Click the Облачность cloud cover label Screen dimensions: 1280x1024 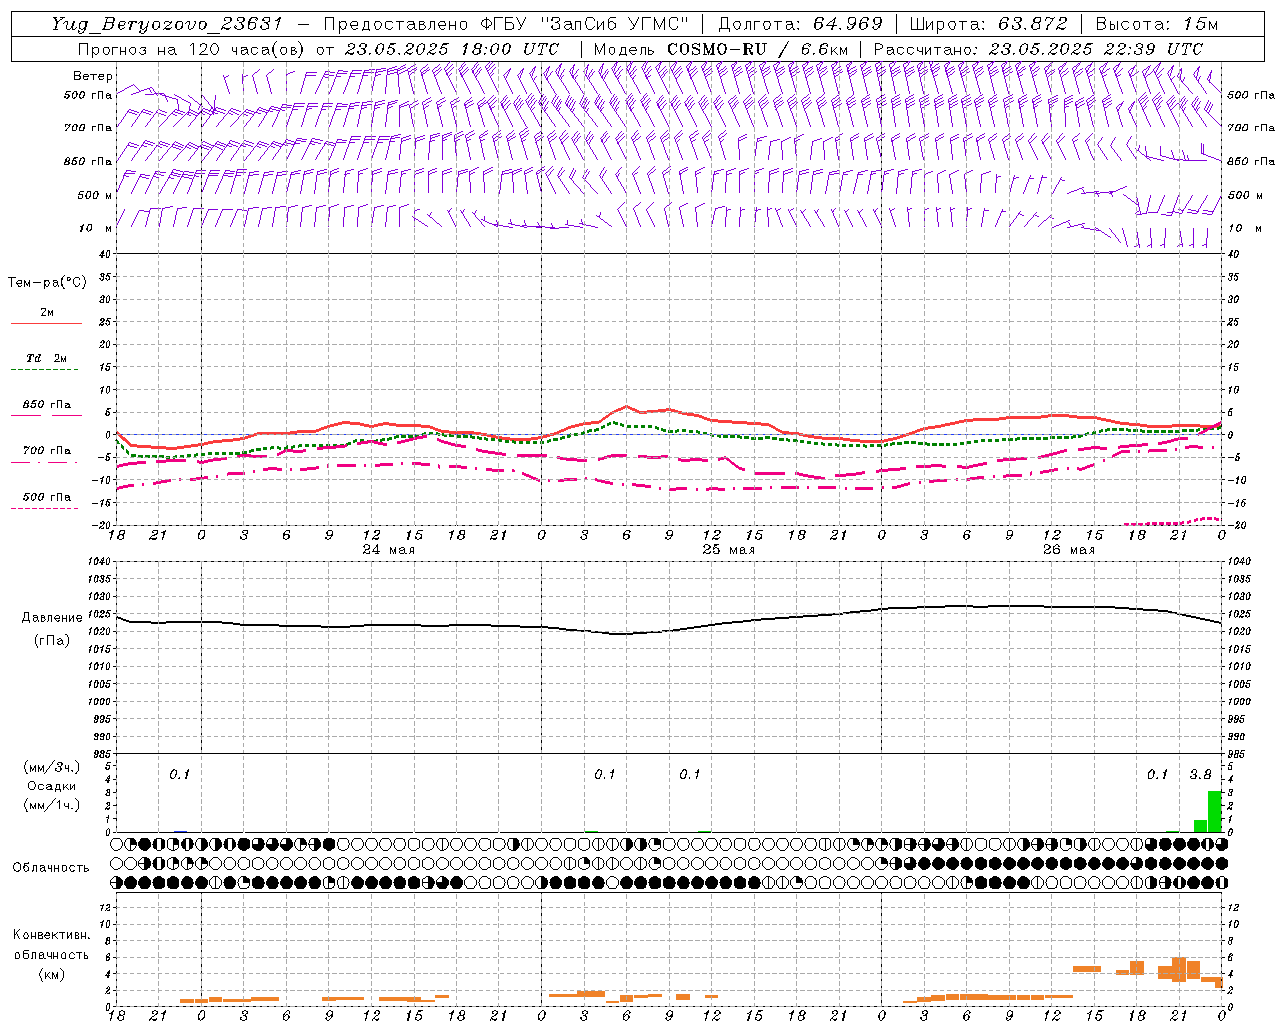pos(51,867)
